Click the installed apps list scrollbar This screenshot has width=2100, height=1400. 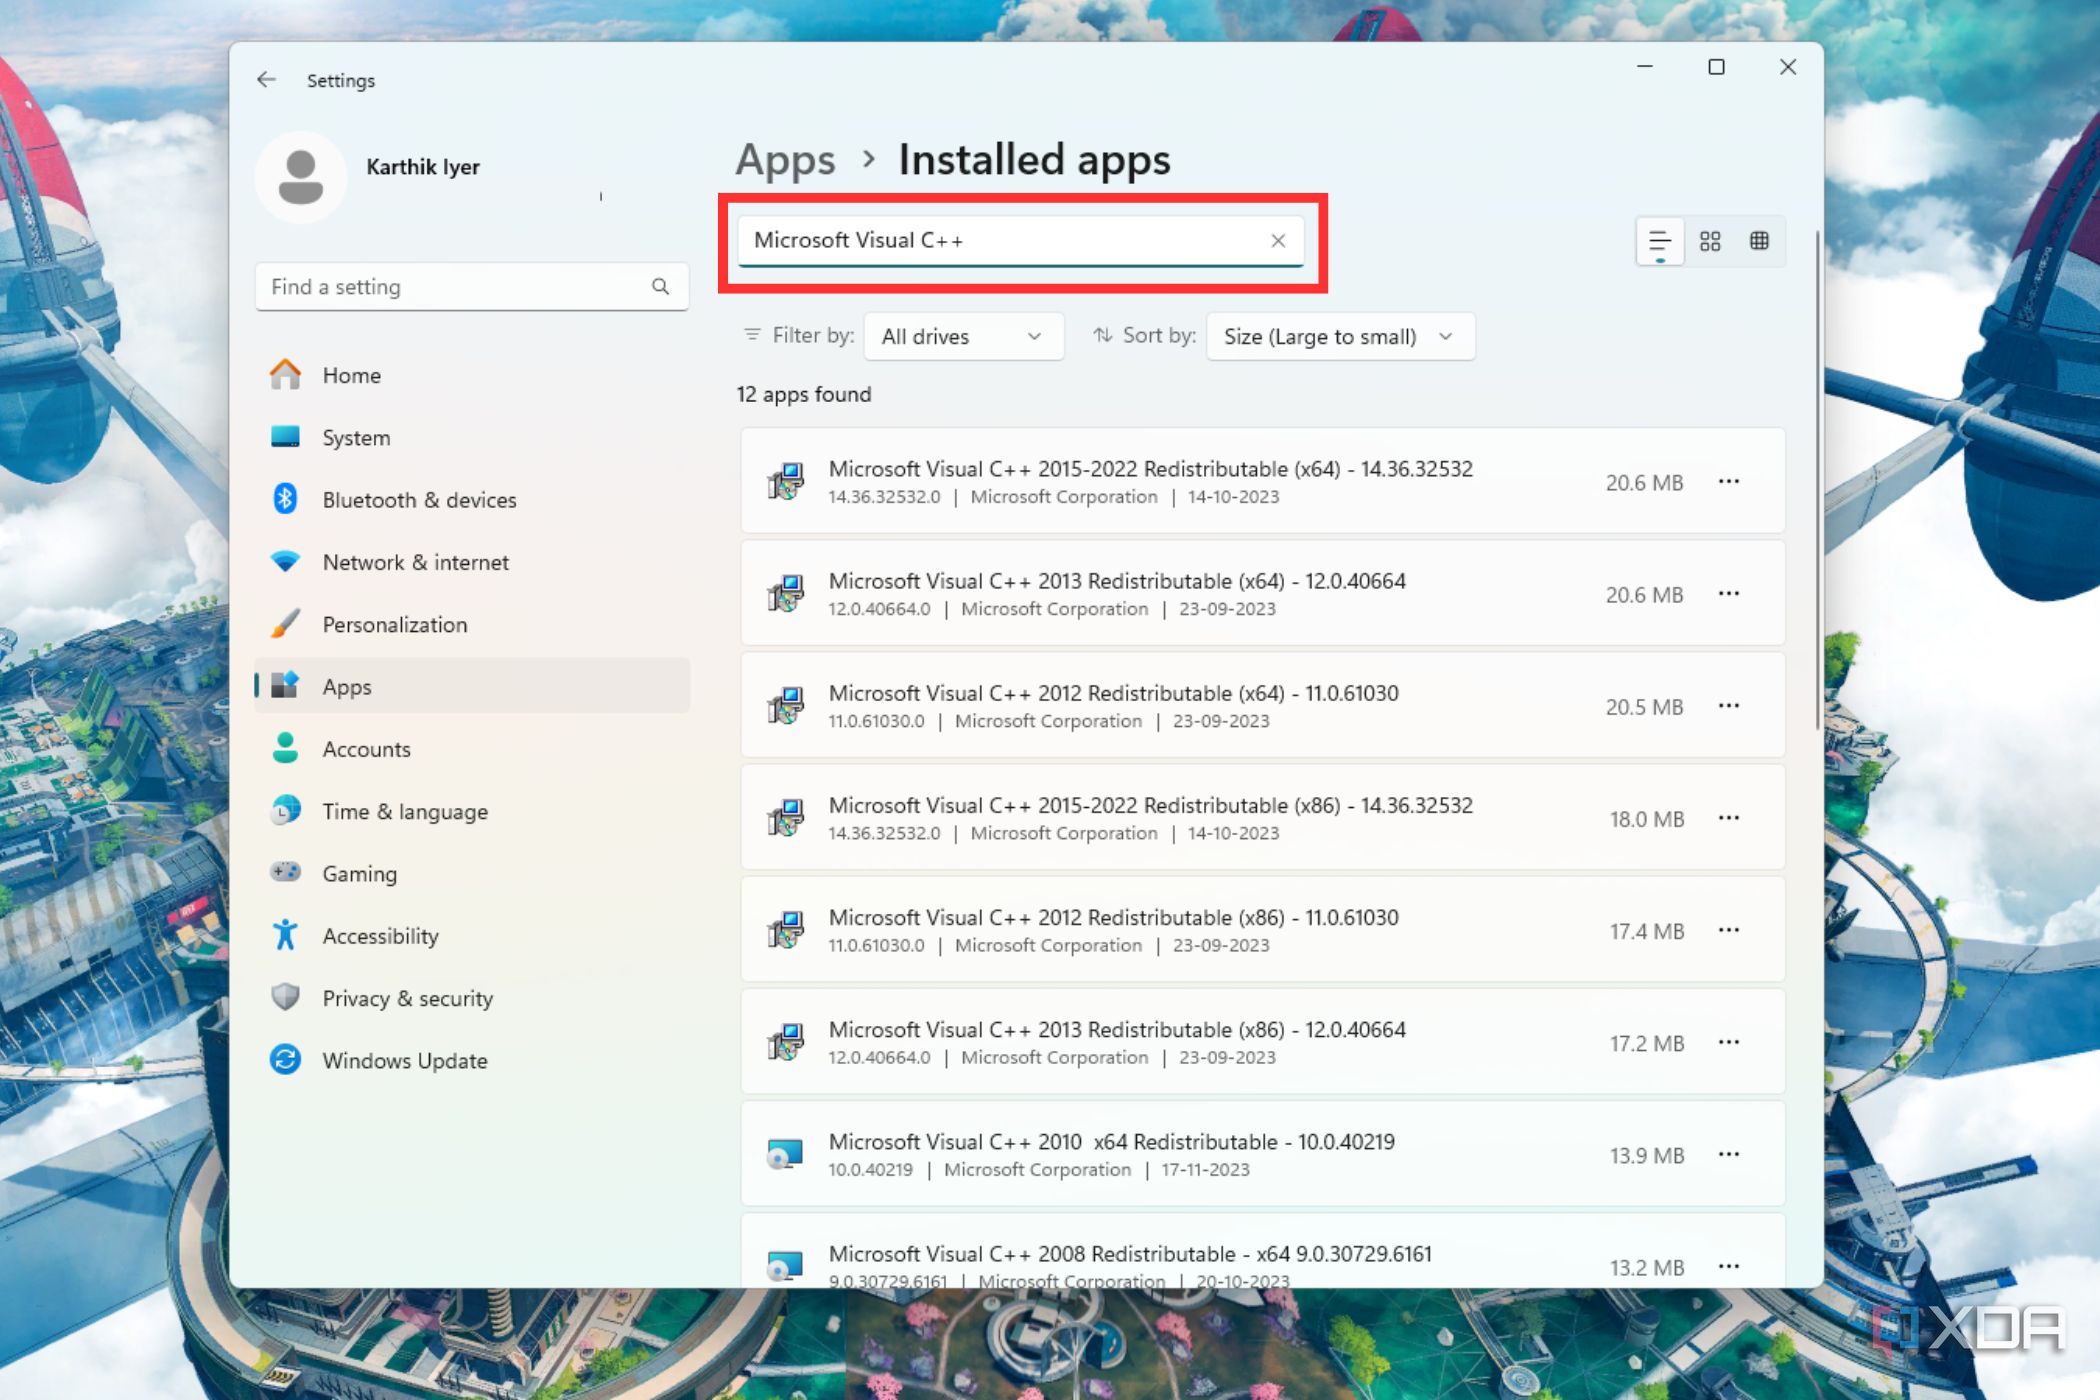(1816, 480)
